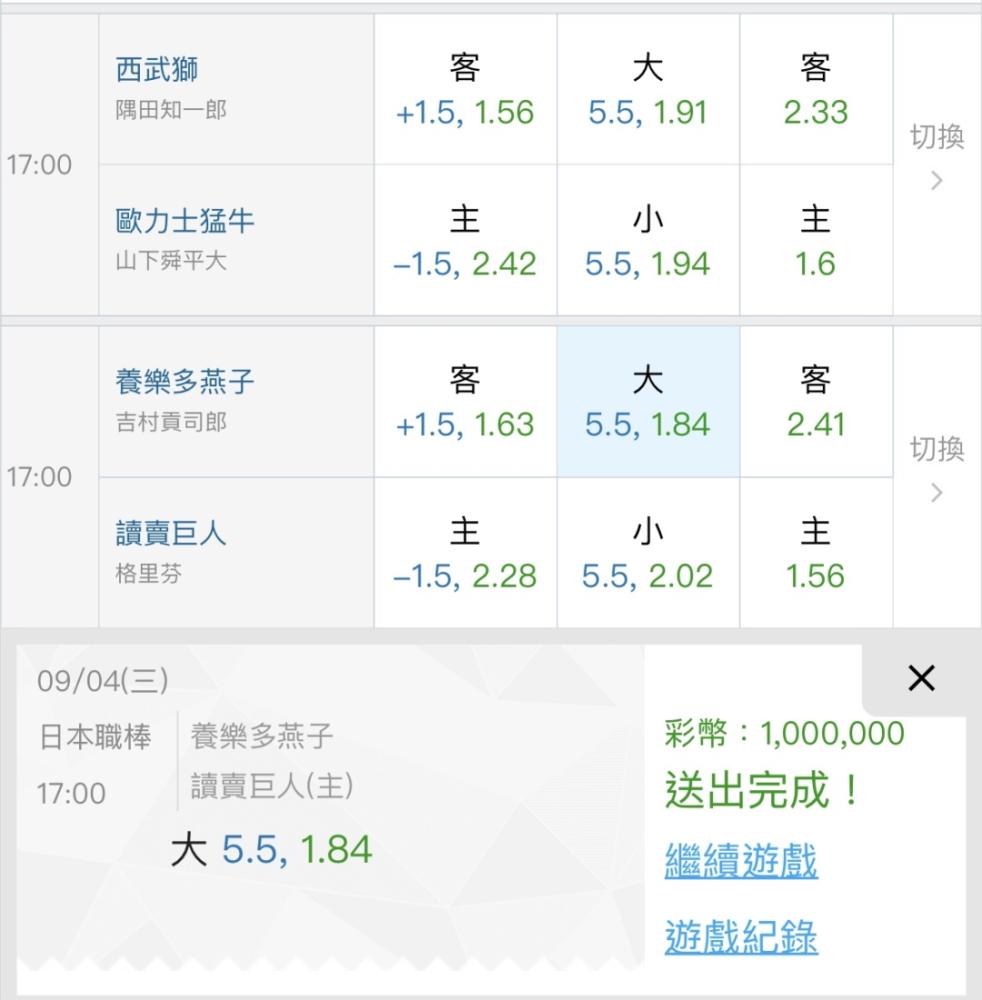982x1000 pixels.
Task: Choose 客 2.33 moneyline odds
Action: [x=816, y=90]
